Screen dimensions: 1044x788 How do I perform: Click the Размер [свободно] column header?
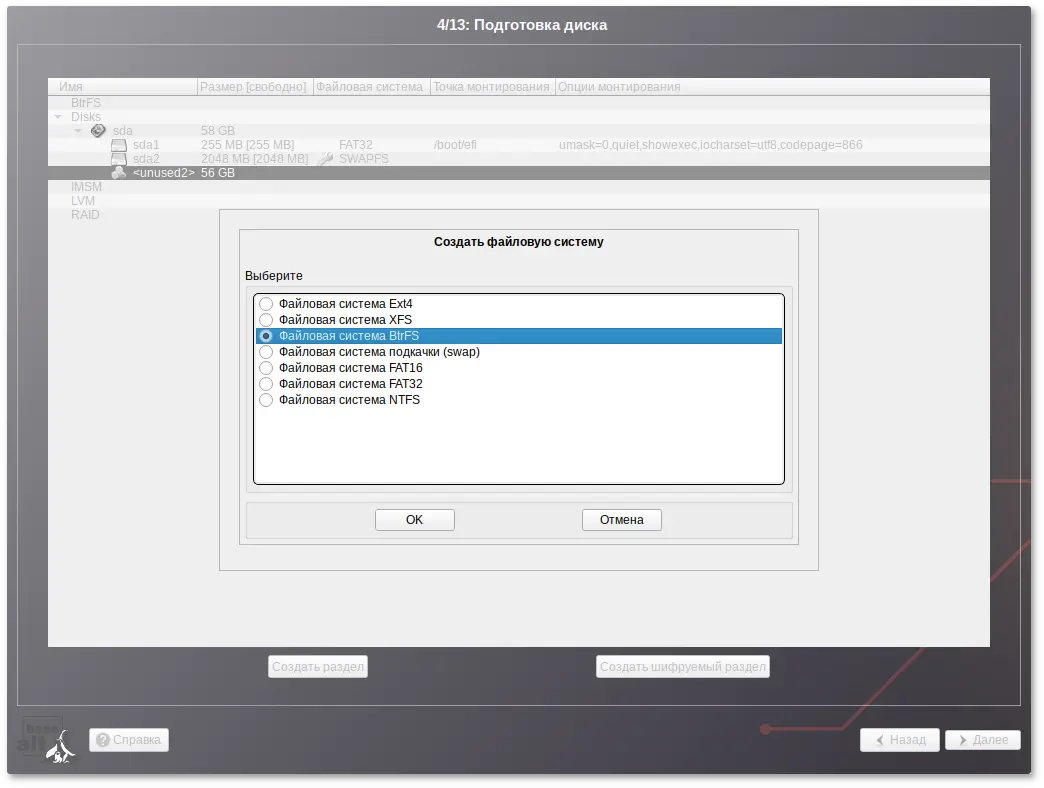(254, 87)
